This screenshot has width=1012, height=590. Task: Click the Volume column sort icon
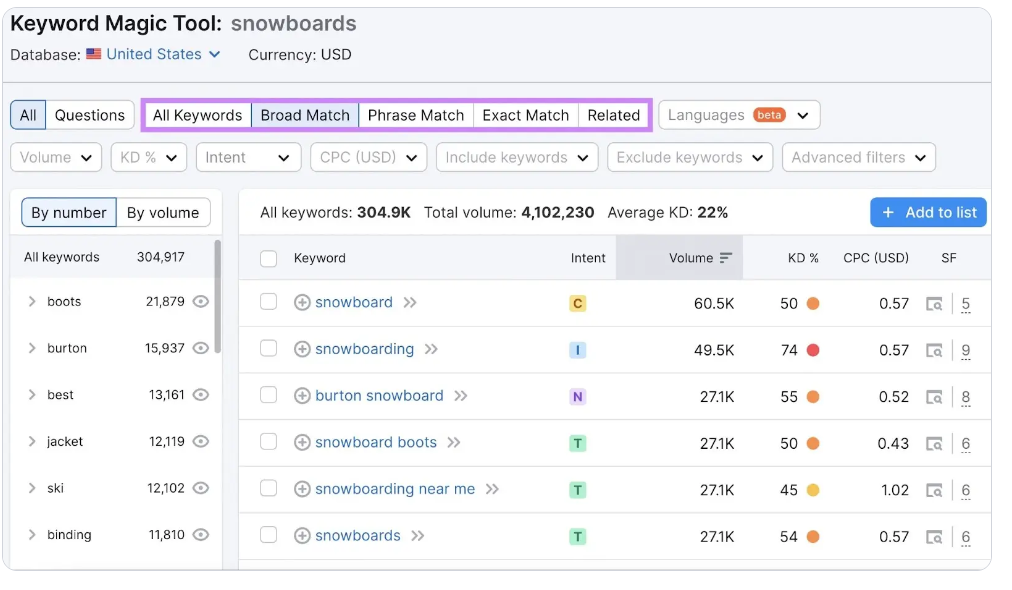click(x=726, y=258)
